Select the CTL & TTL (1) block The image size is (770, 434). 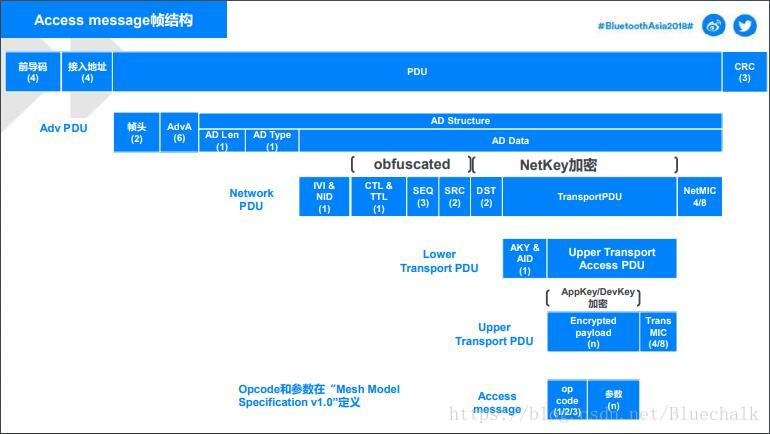(379, 196)
